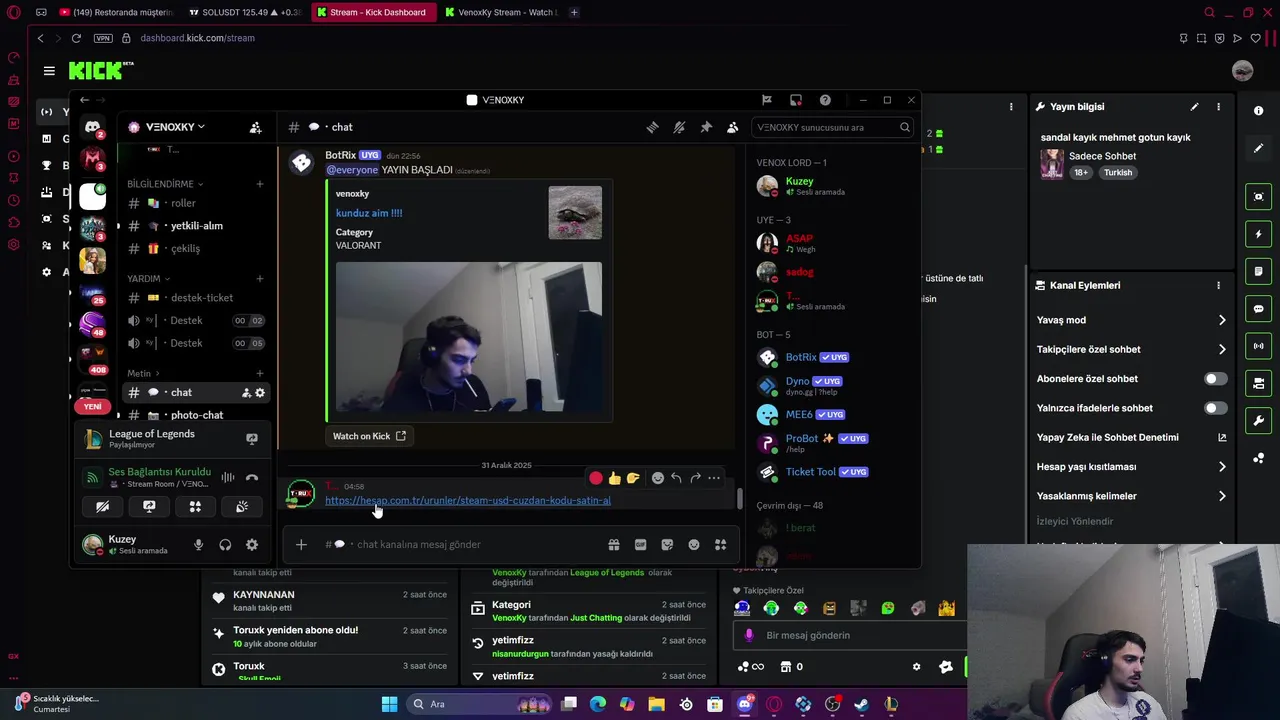This screenshot has height=720, width=1280.
Task: Deafen headphones in Discord user panel
Action: pyautogui.click(x=225, y=545)
